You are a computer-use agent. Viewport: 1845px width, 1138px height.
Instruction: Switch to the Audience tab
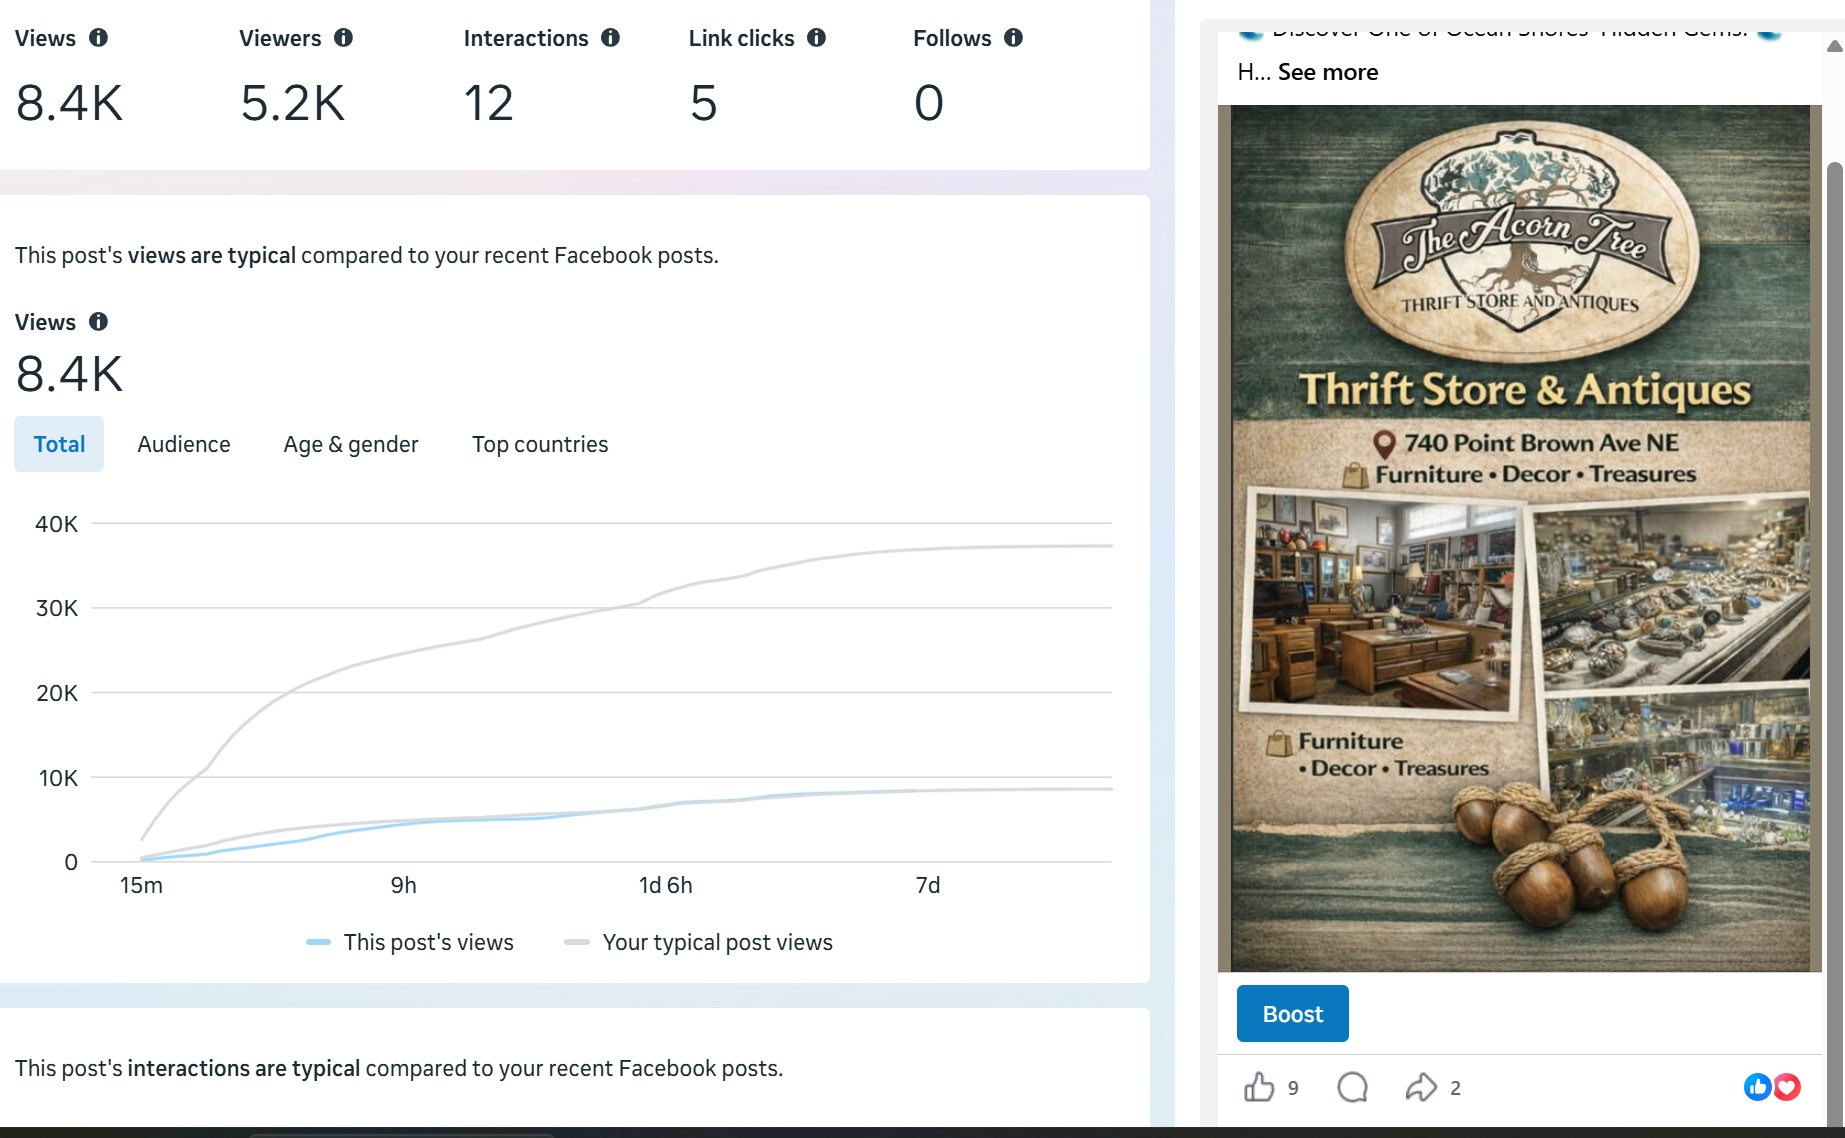pyautogui.click(x=184, y=444)
